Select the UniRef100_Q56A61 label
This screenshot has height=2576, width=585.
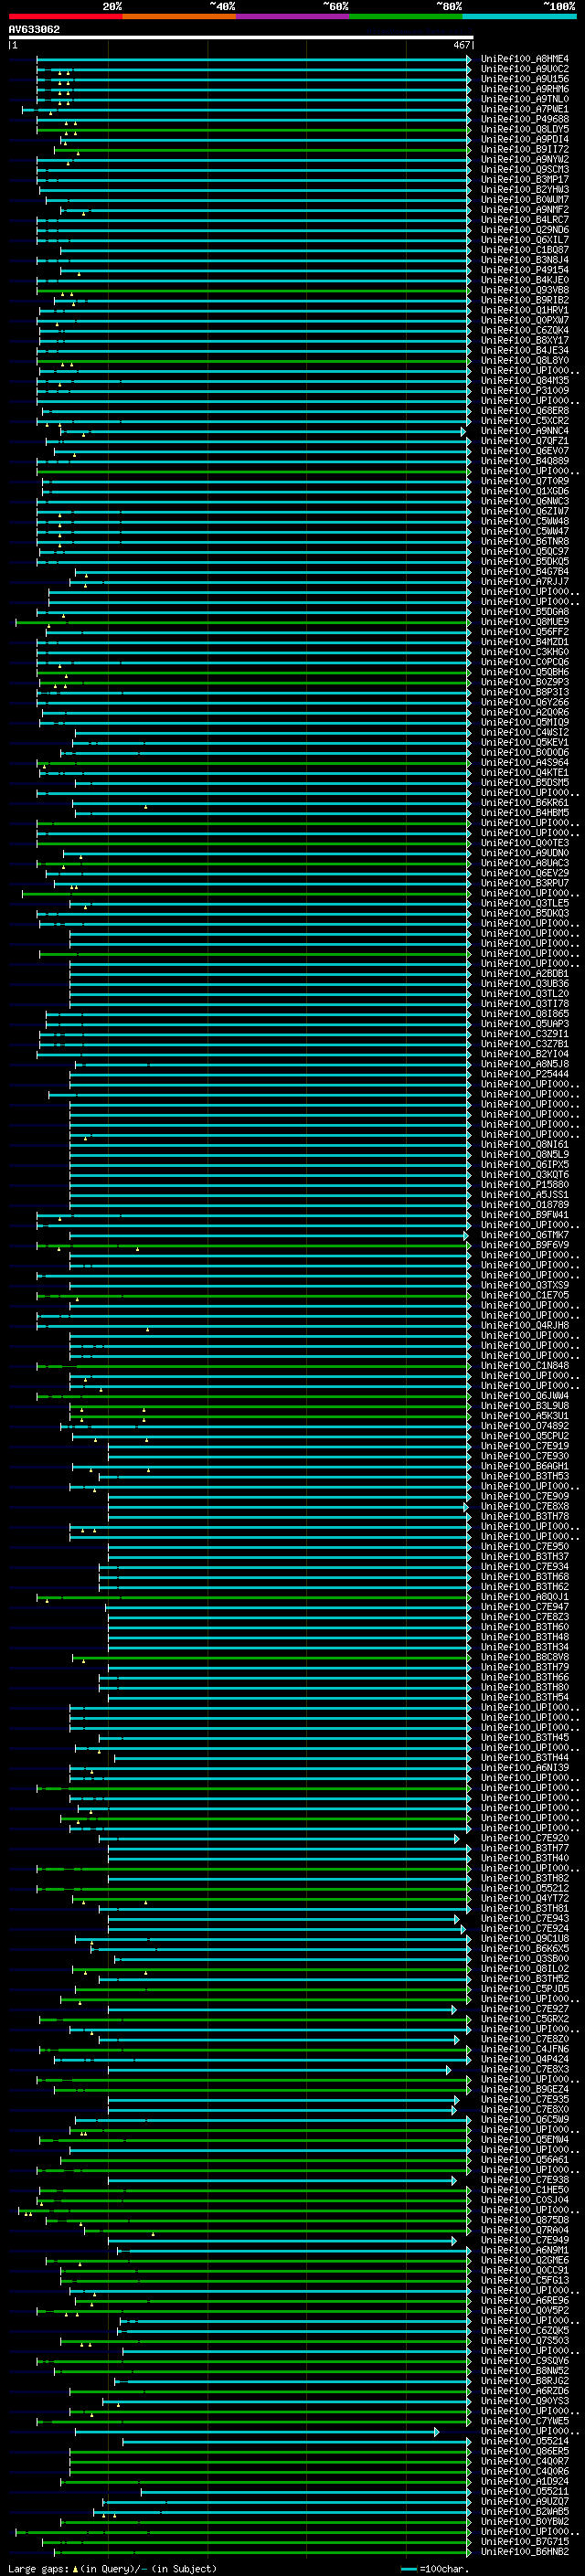(525, 2160)
